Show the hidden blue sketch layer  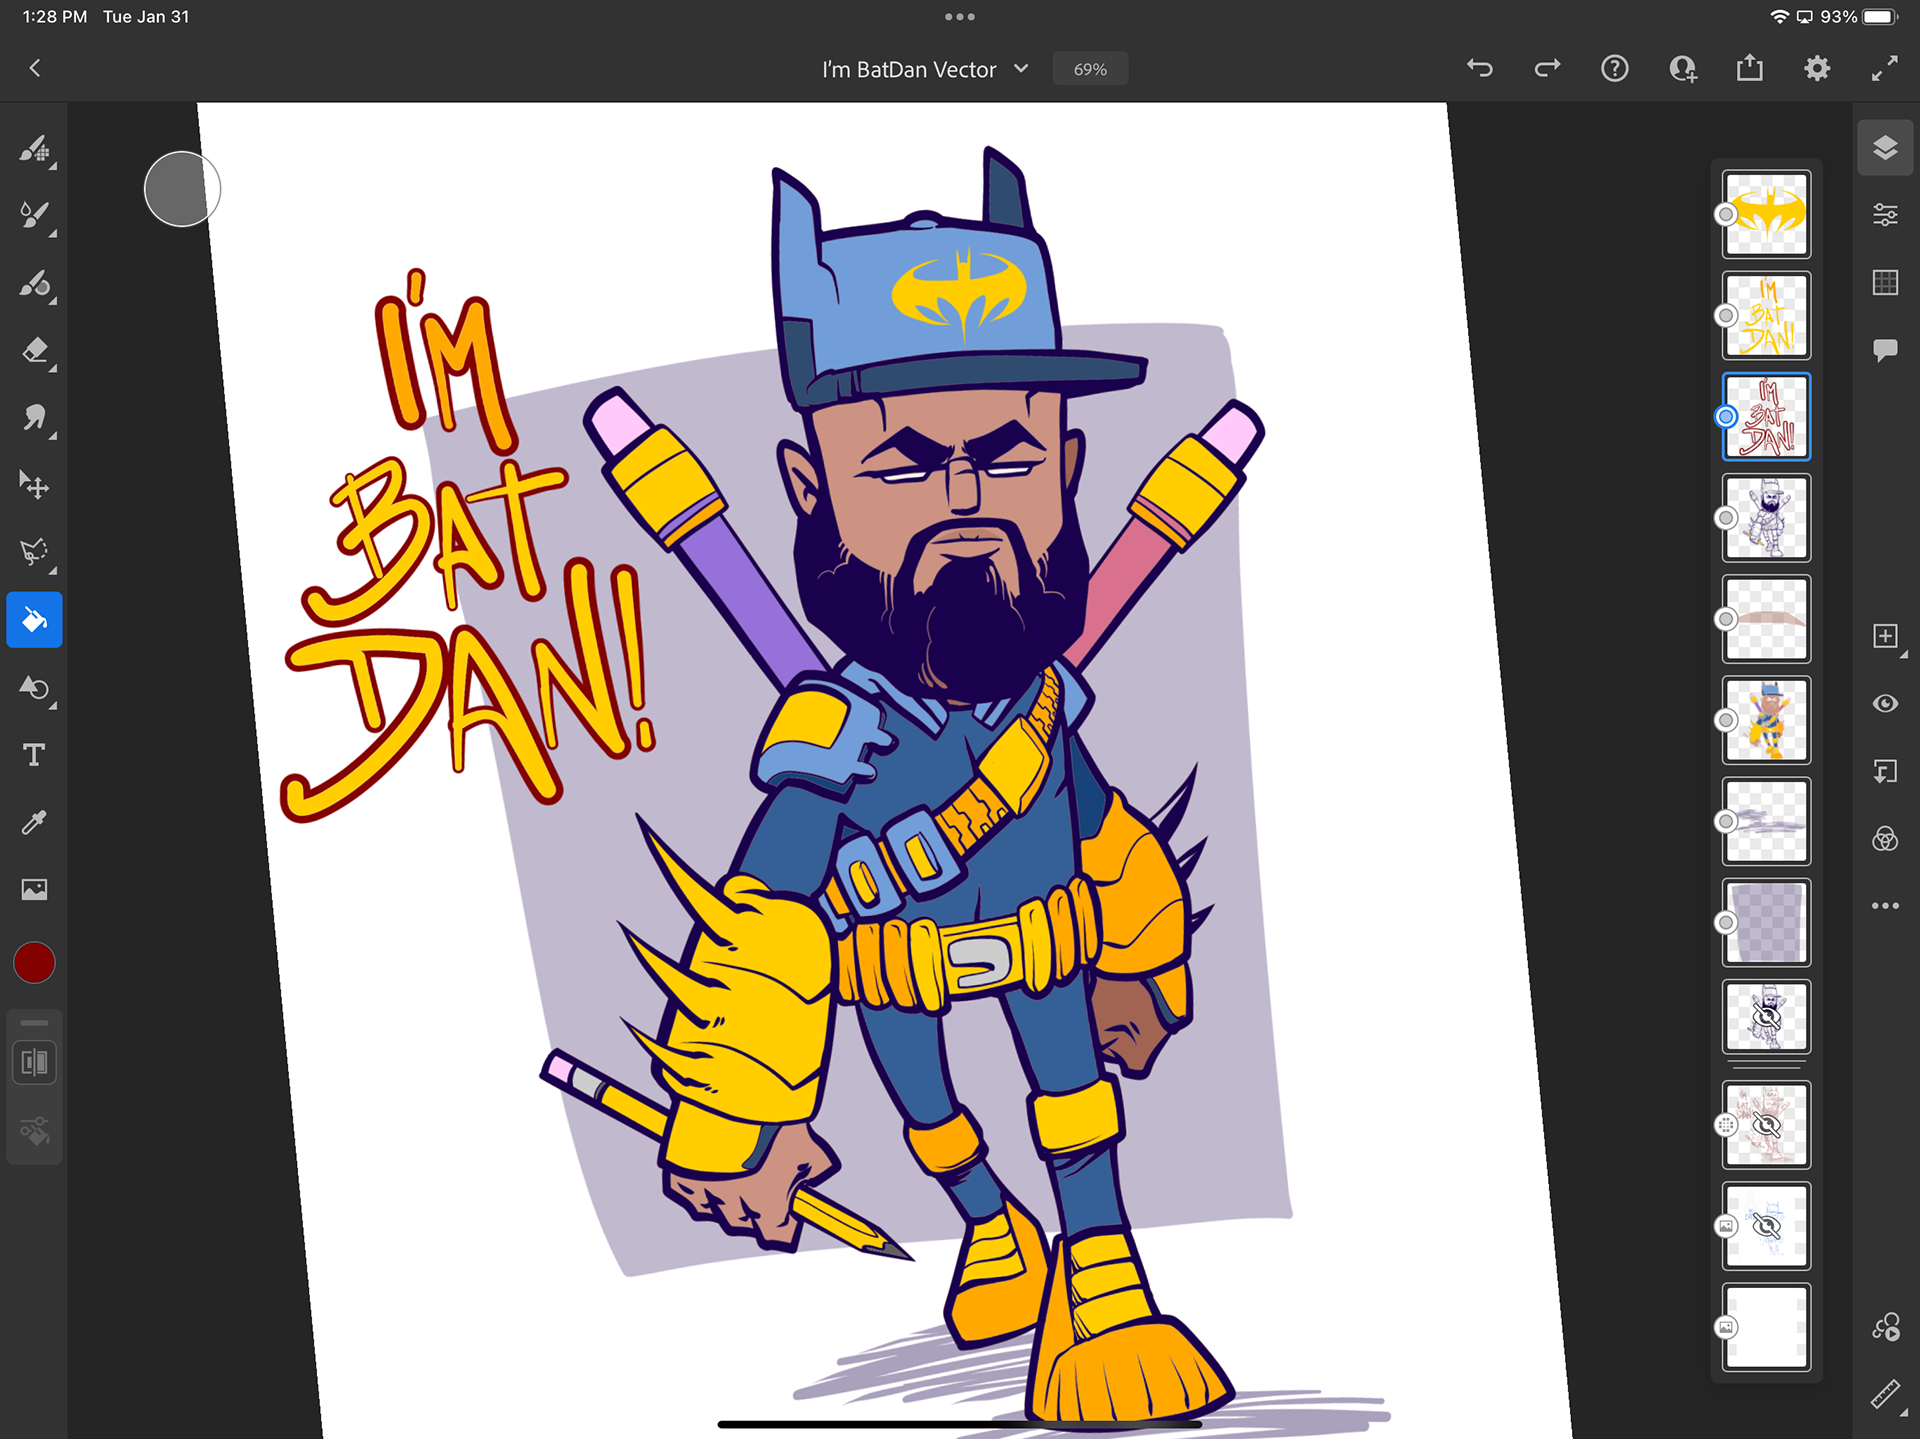coord(1767,1226)
